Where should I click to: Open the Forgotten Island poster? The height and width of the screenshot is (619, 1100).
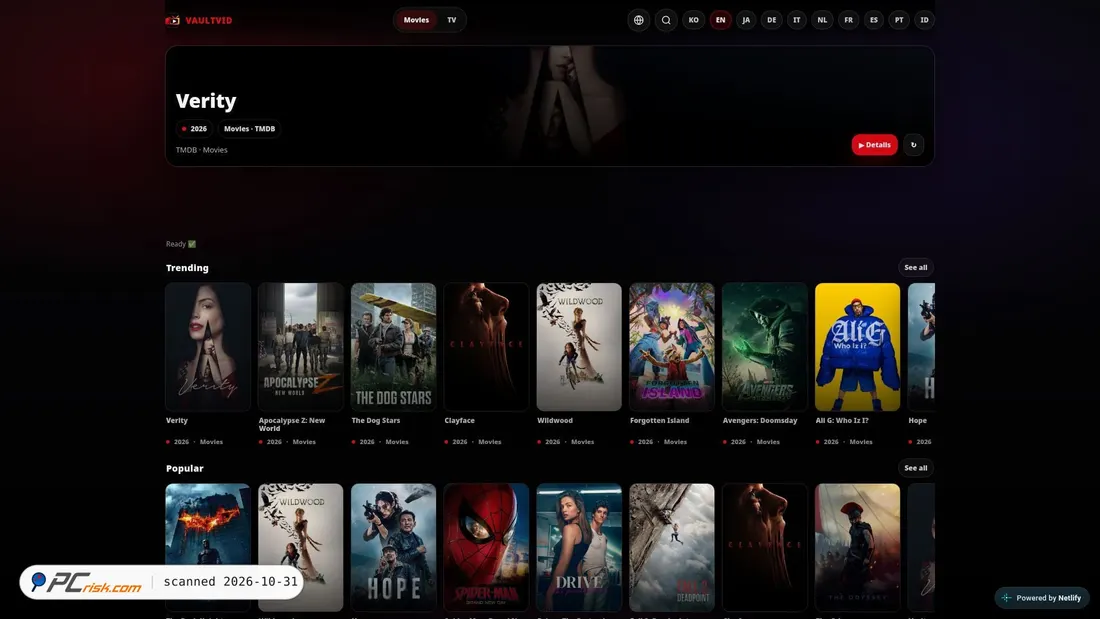[x=672, y=347]
